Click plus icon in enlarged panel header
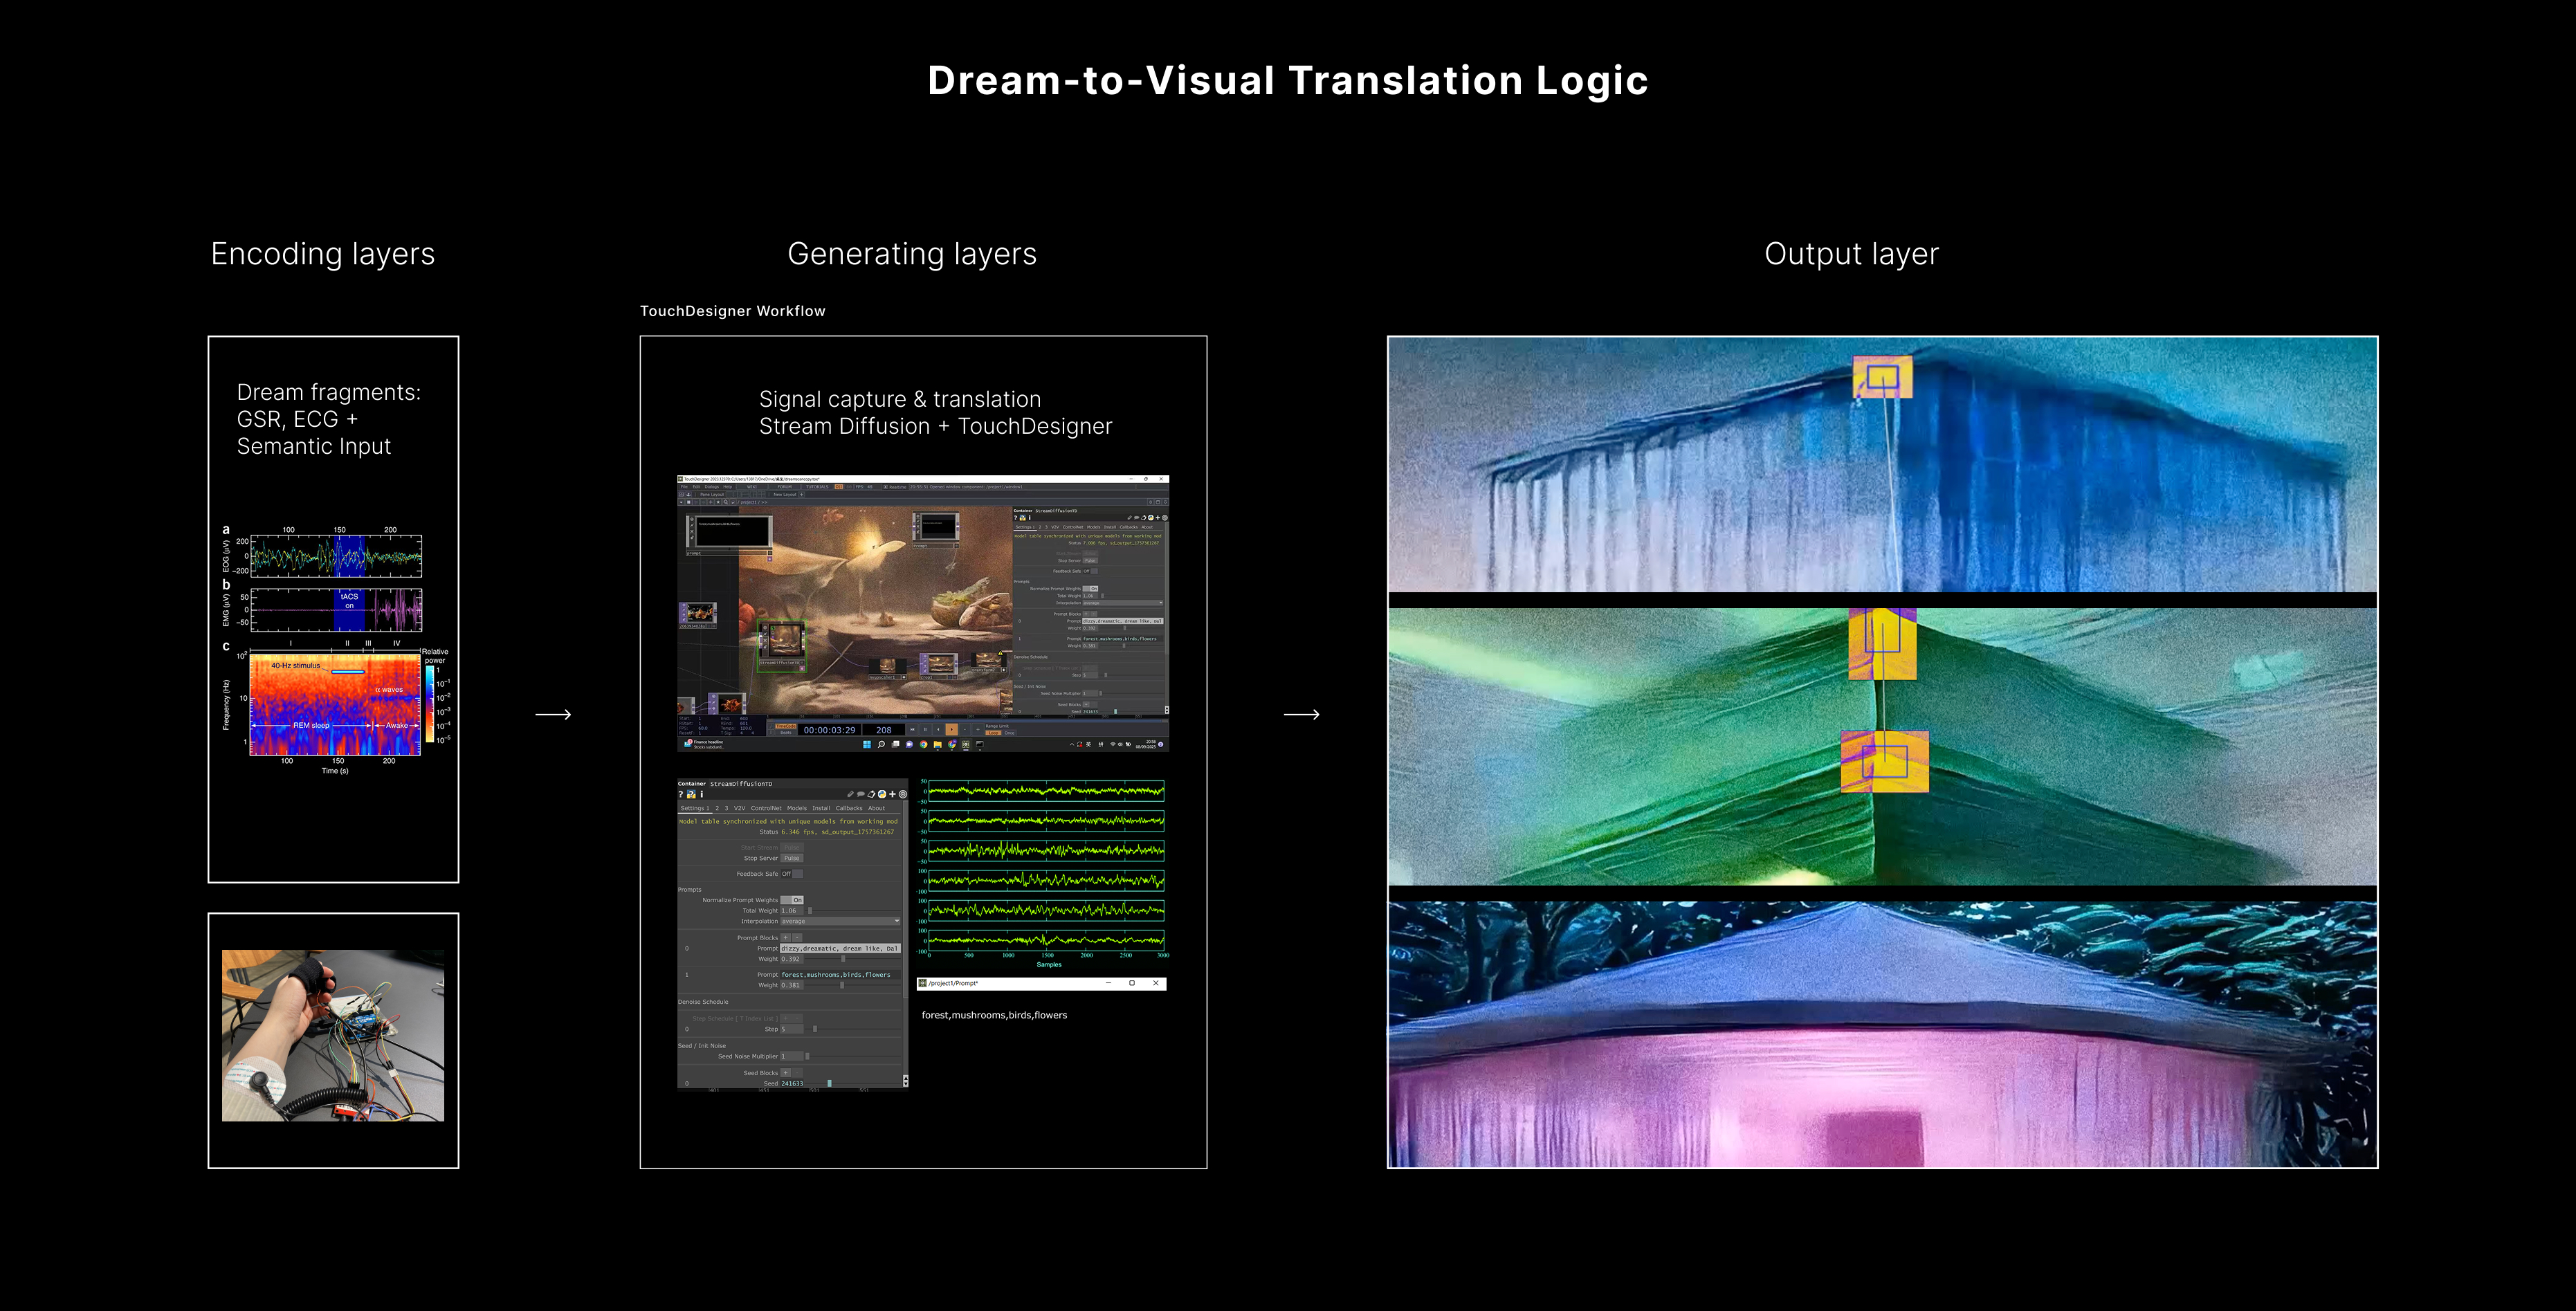This screenshot has height=1311, width=2576. click(x=893, y=795)
